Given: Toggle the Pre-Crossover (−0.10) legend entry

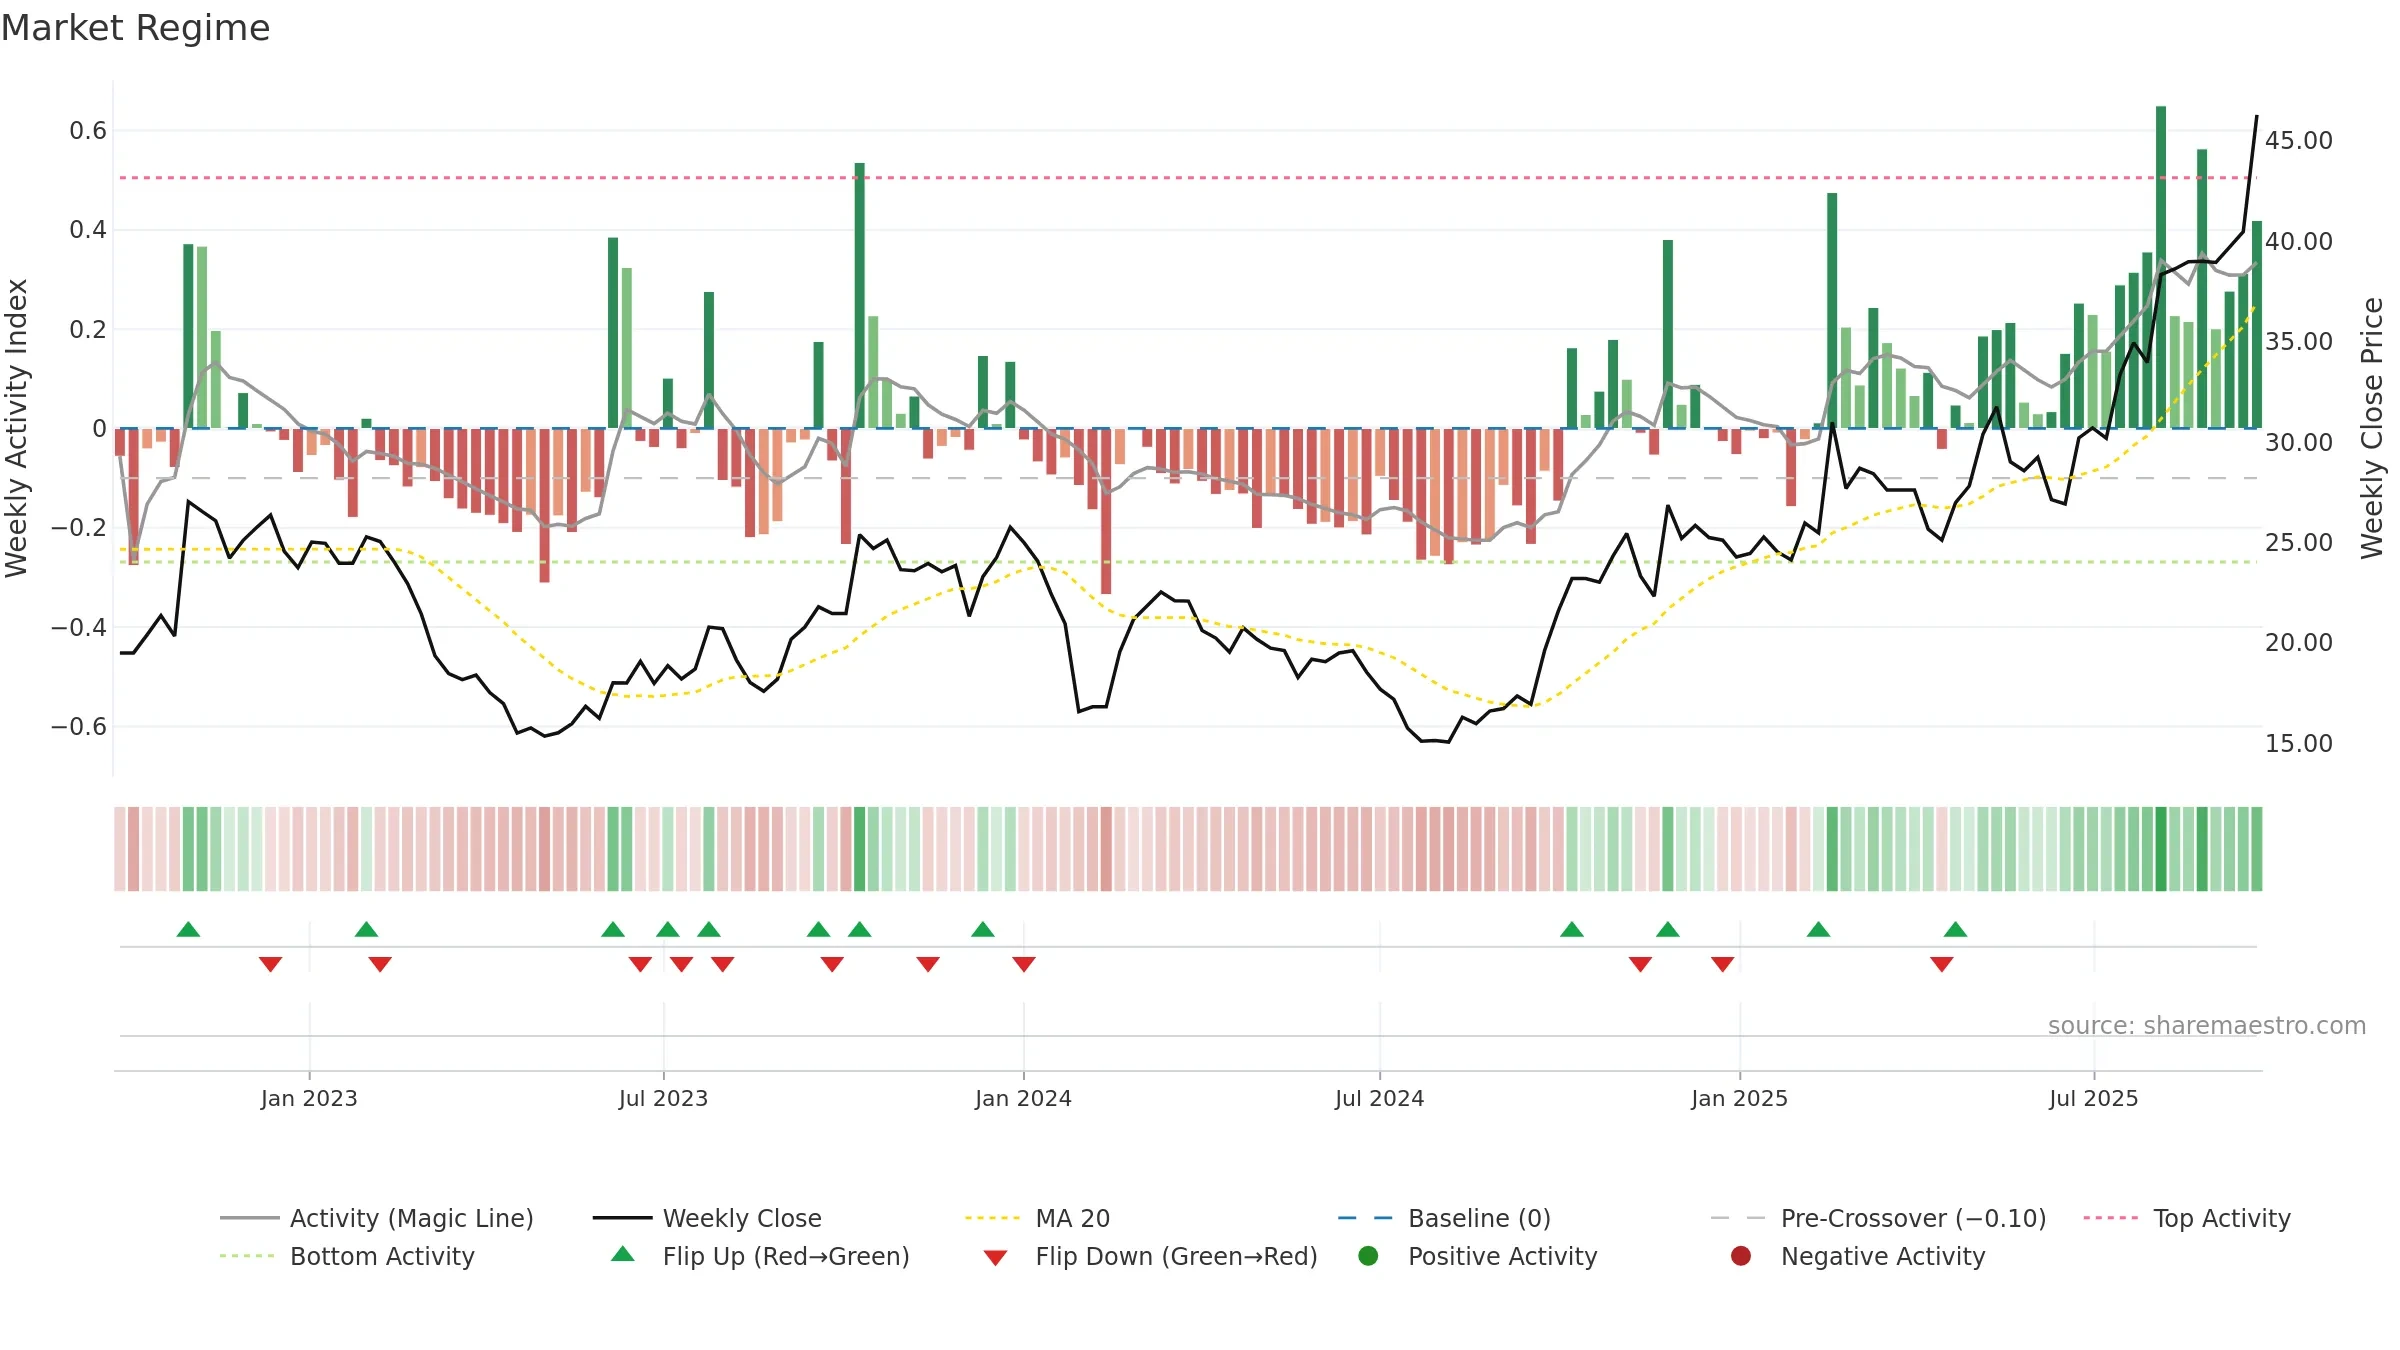Looking at the screenshot, I should (x=1878, y=1218).
